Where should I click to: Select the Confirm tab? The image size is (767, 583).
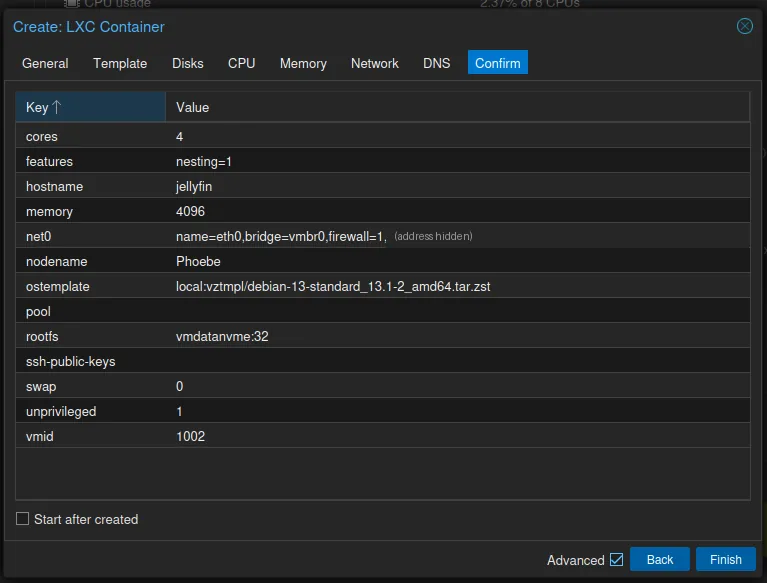pyautogui.click(x=497, y=63)
